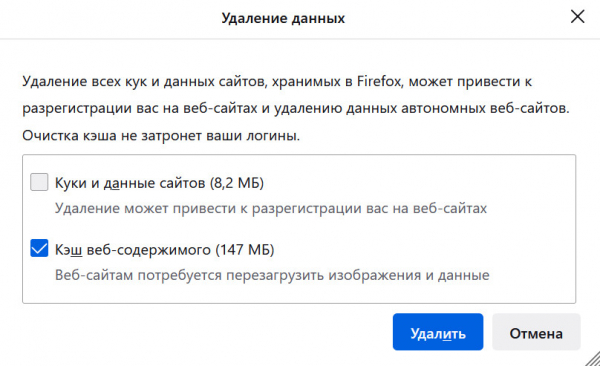Click the cookies size text (8,2 МБ)
This screenshot has width=600, height=366.
pyautogui.click(x=237, y=183)
